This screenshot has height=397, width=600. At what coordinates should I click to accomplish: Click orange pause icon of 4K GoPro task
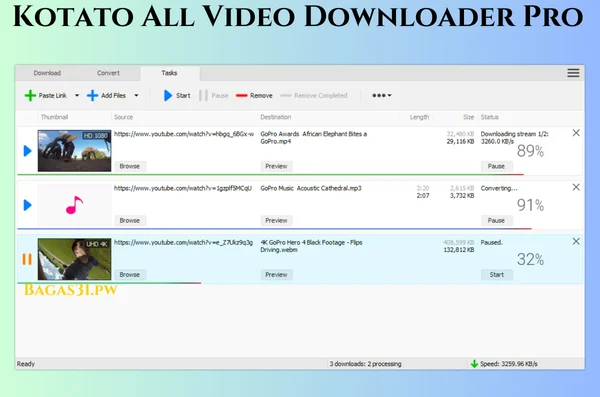(27, 259)
